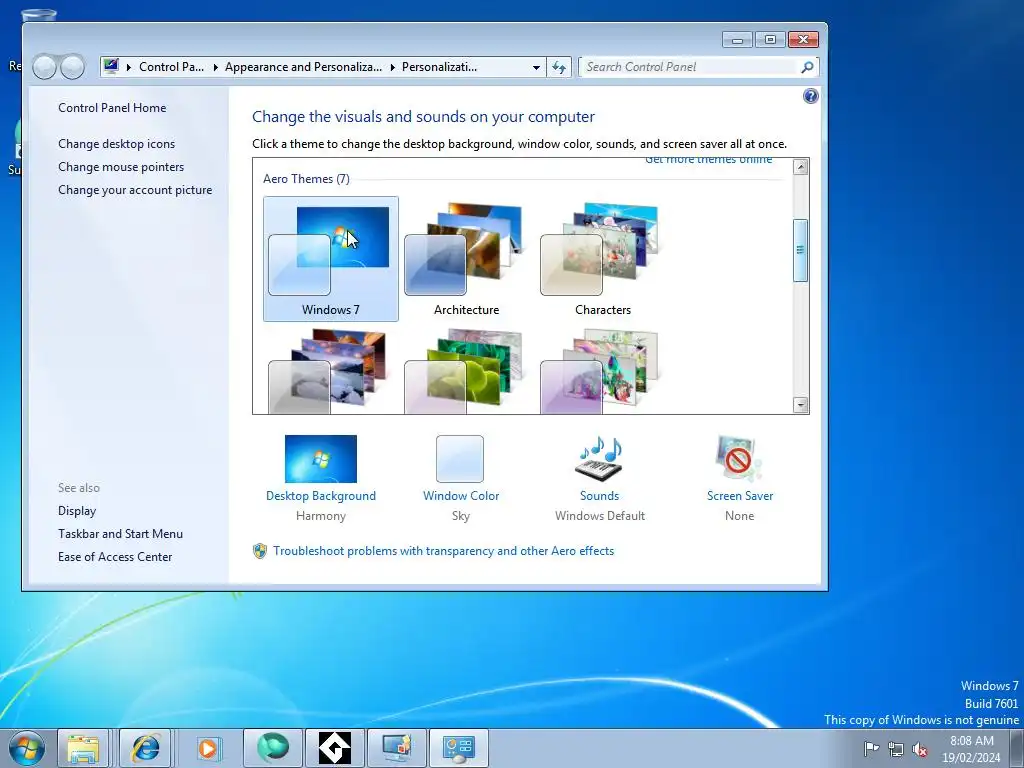Image resolution: width=1024 pixels, height=768 pixels.
Task: Launch Internet Explorer from the taskbar
Action: point(145,748)
